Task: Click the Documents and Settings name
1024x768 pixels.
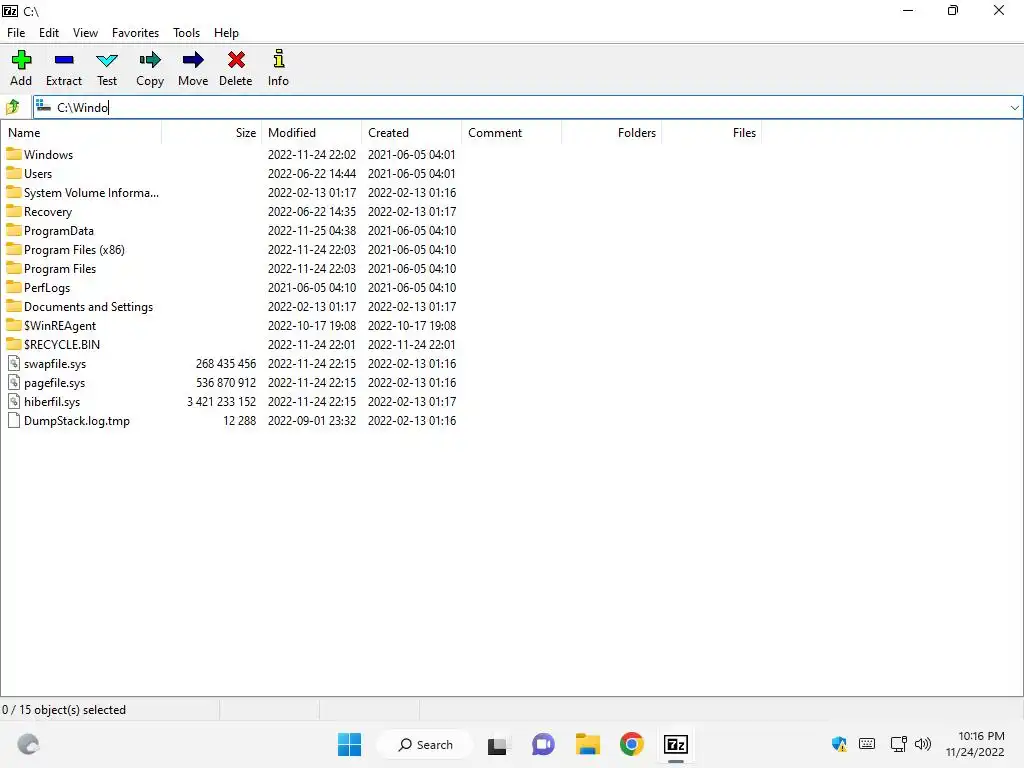Action: [x=88, y=306]
